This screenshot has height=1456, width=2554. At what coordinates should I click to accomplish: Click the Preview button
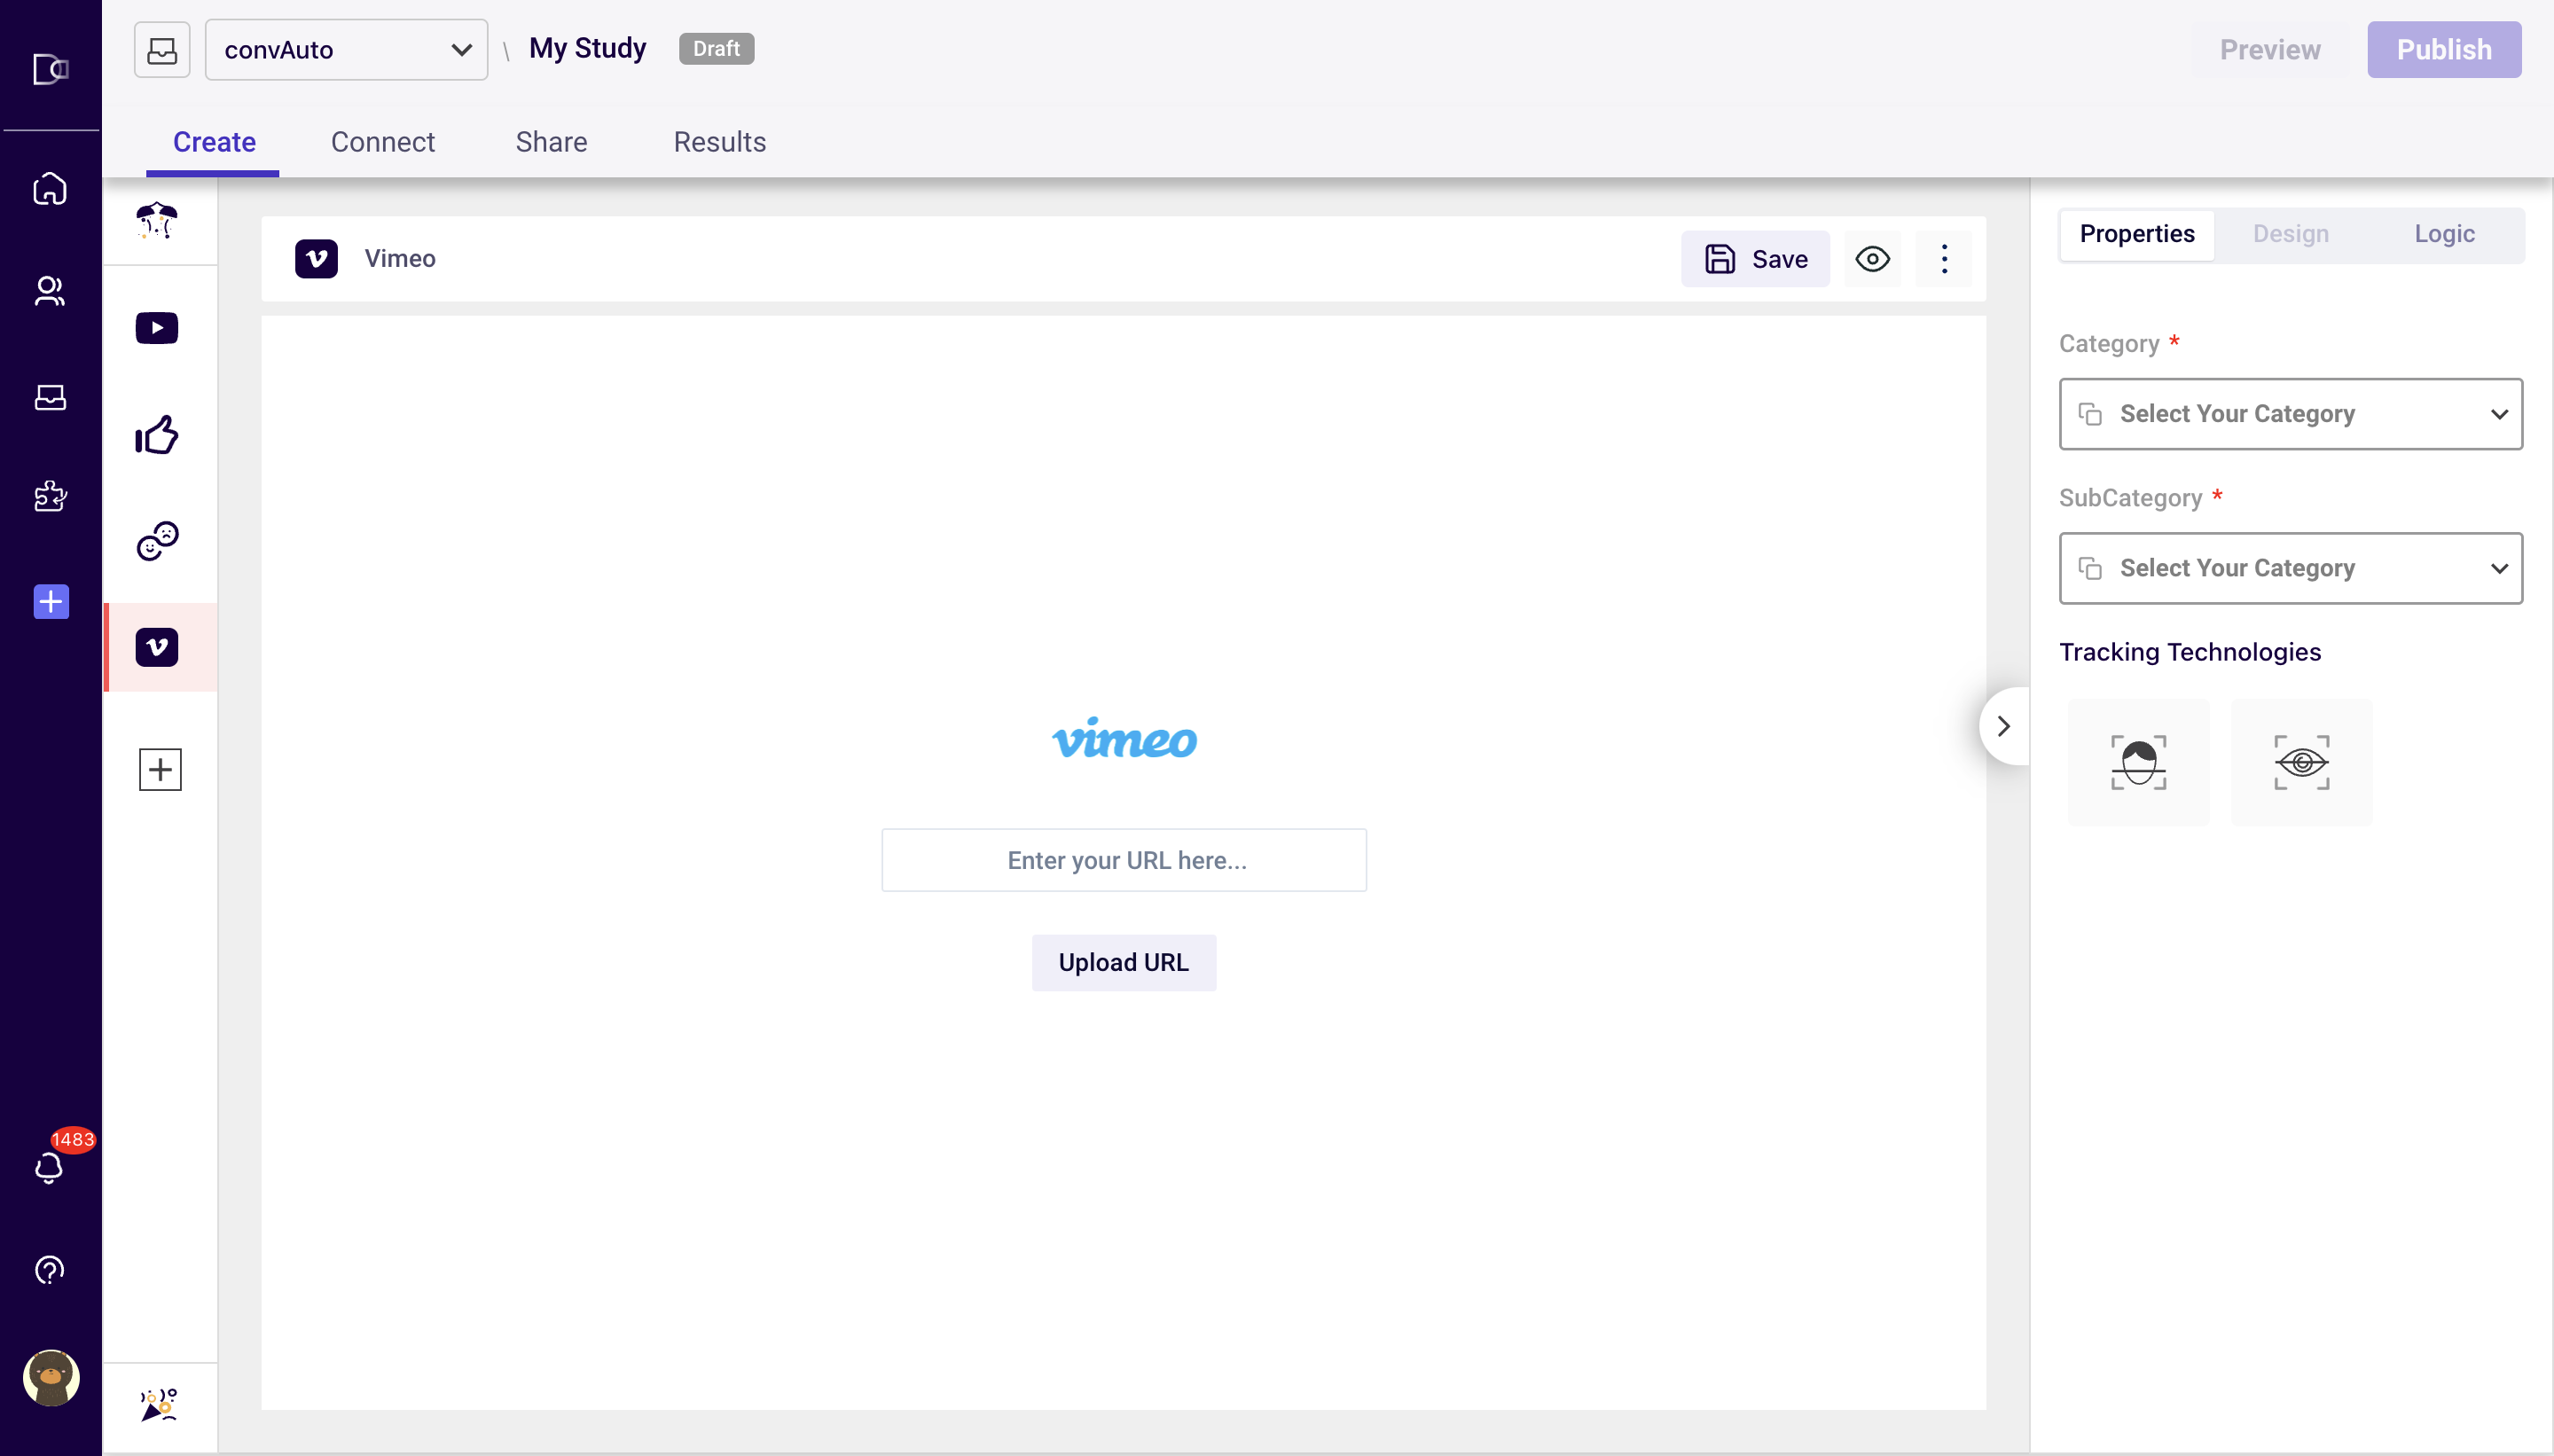point(2270,49)
